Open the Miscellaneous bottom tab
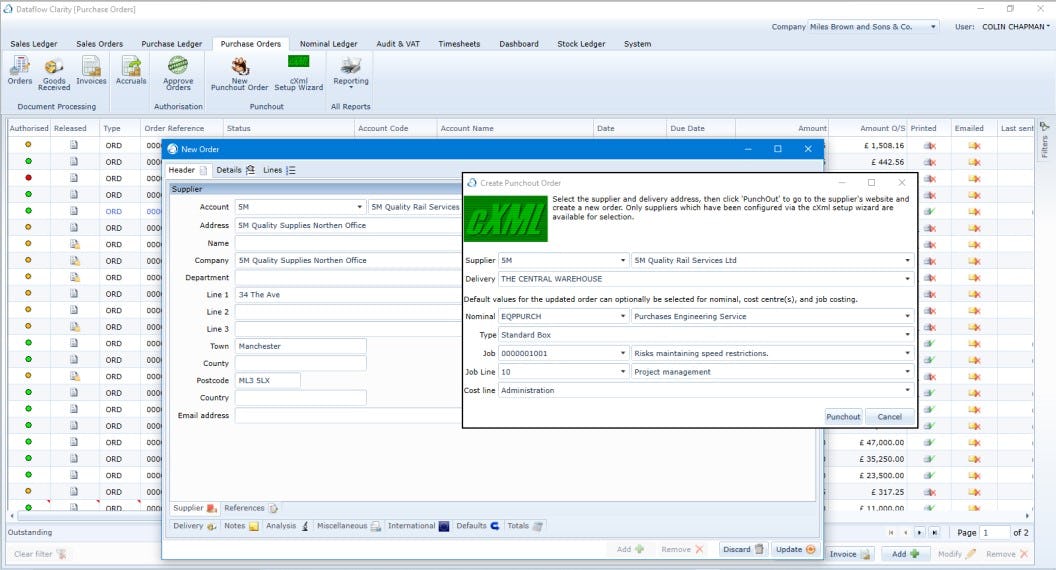 [348, 526]
